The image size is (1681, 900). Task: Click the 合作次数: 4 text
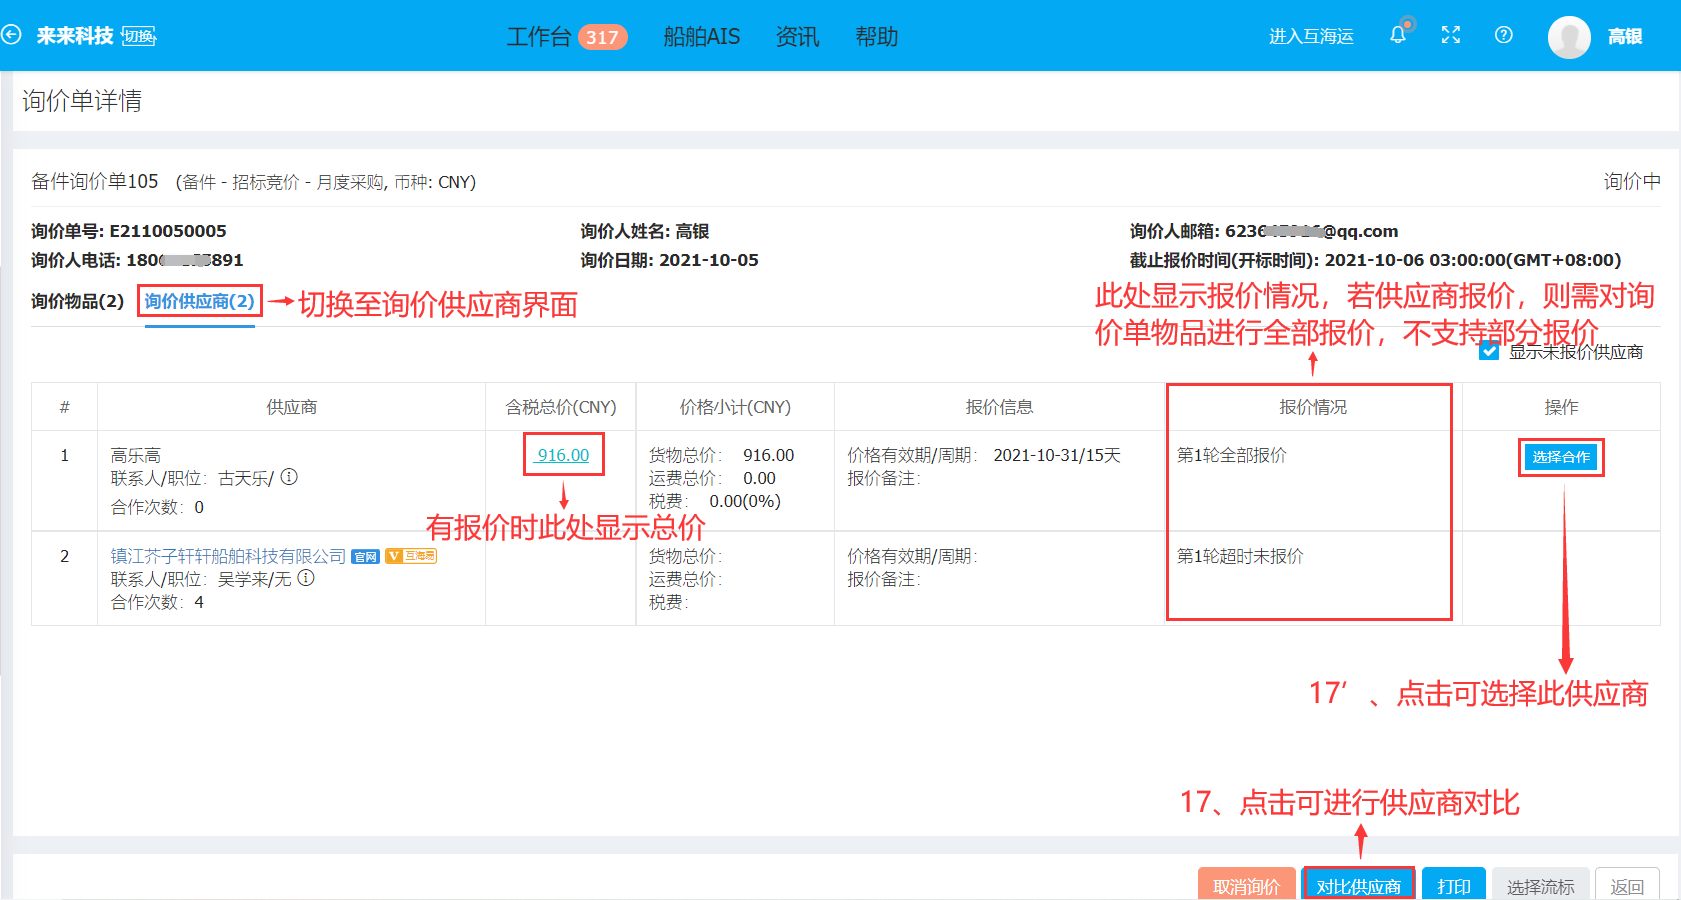157,602
